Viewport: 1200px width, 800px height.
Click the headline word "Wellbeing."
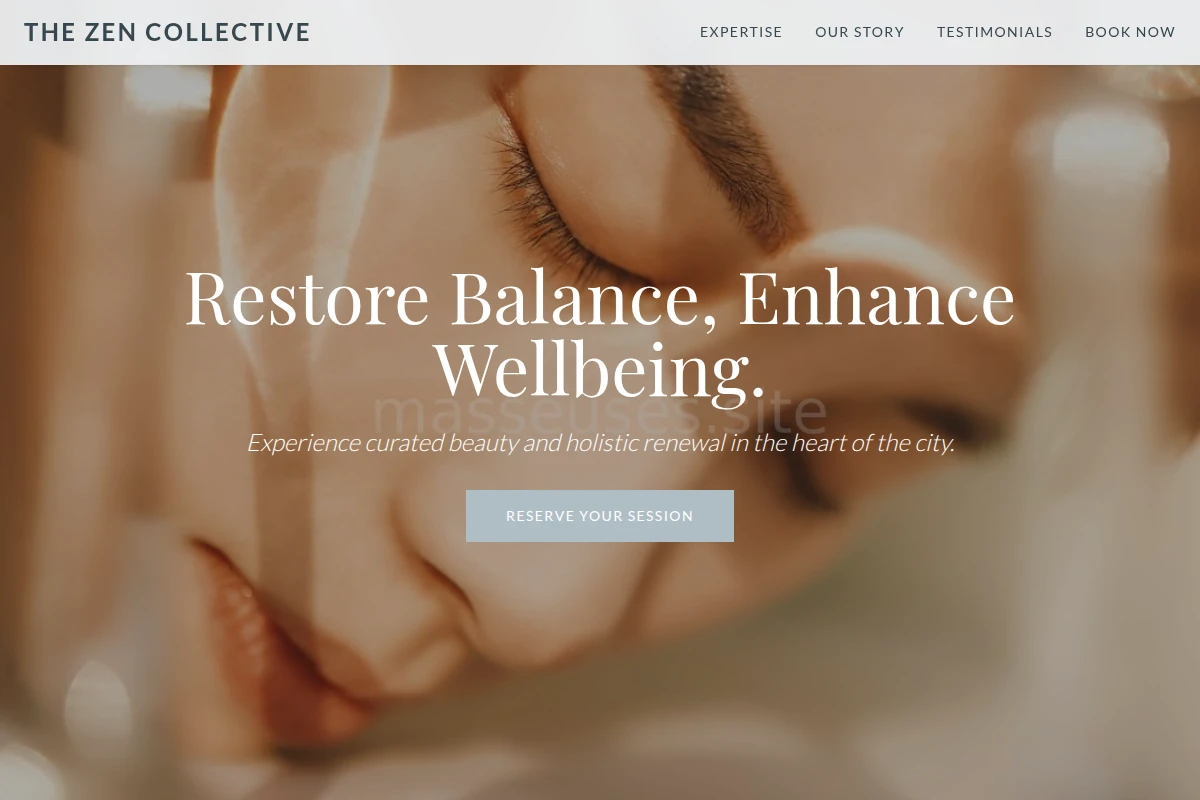pyautogui.click(x=600, y=370)
